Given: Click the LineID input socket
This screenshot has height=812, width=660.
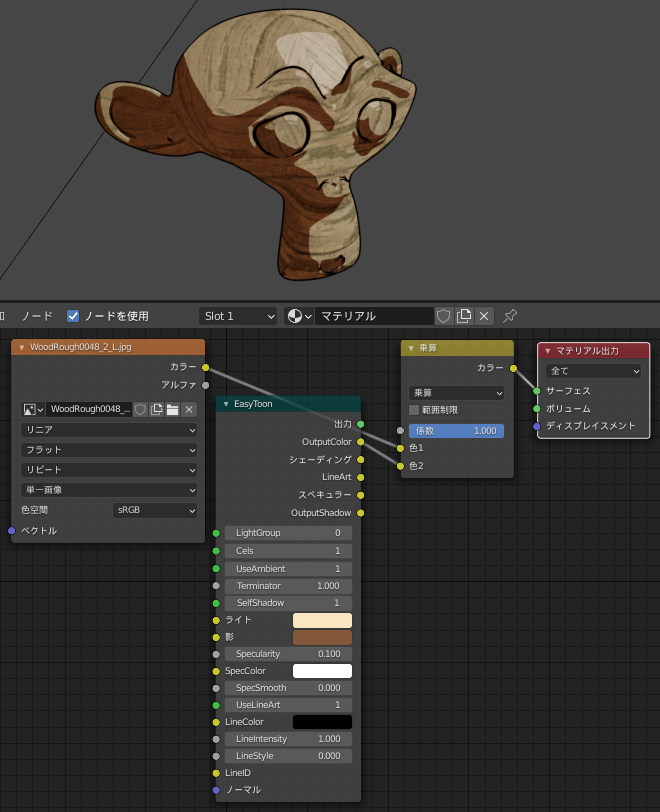Looking at the screenshot, I should (216, 773).
